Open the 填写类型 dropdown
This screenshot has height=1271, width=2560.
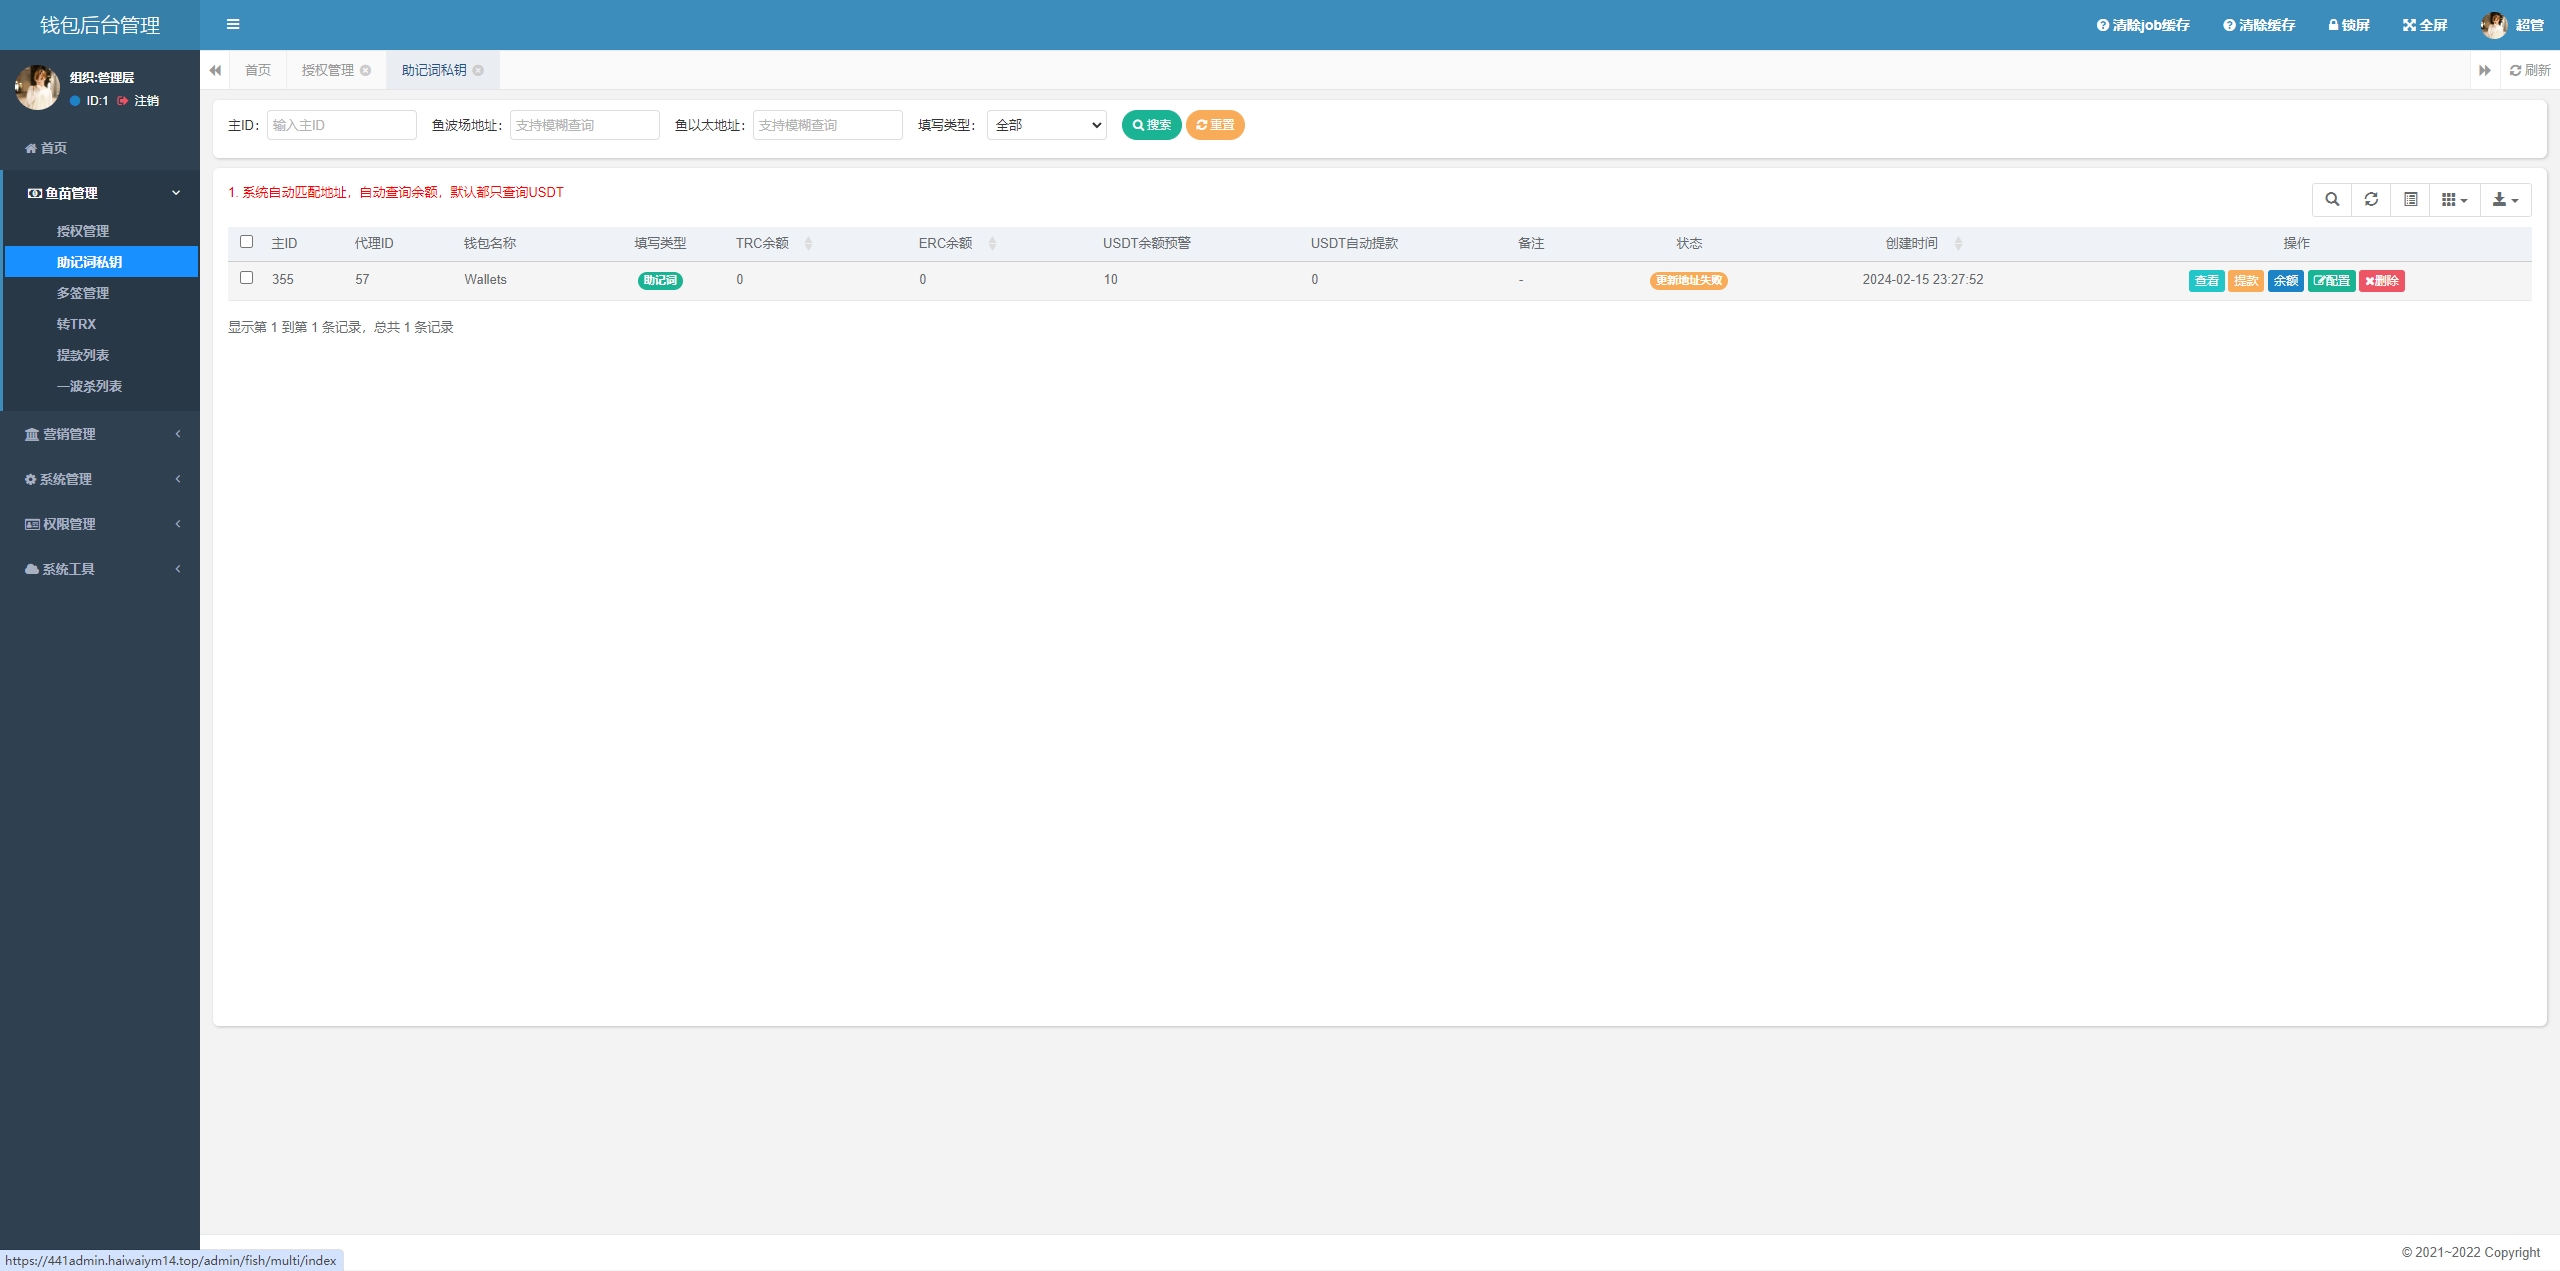tap(1046, 125)
